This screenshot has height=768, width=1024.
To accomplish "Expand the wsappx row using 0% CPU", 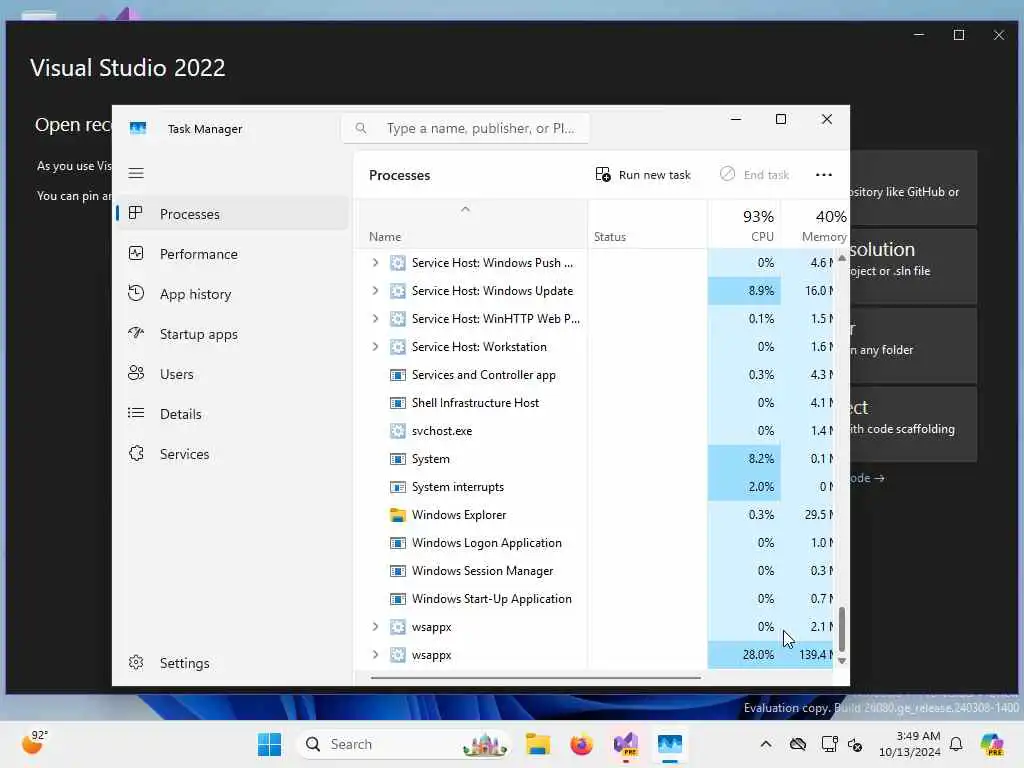I will pos(375,627).
